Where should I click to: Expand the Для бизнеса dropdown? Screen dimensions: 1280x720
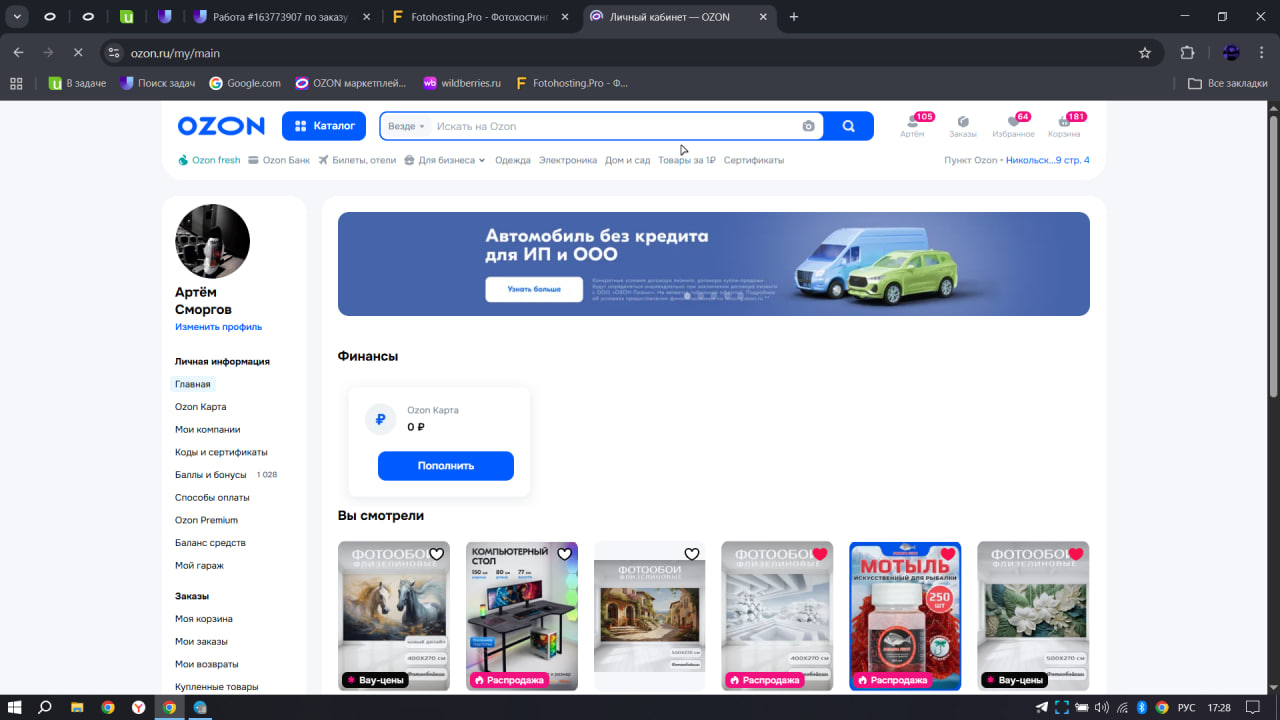tap(445, 160)
